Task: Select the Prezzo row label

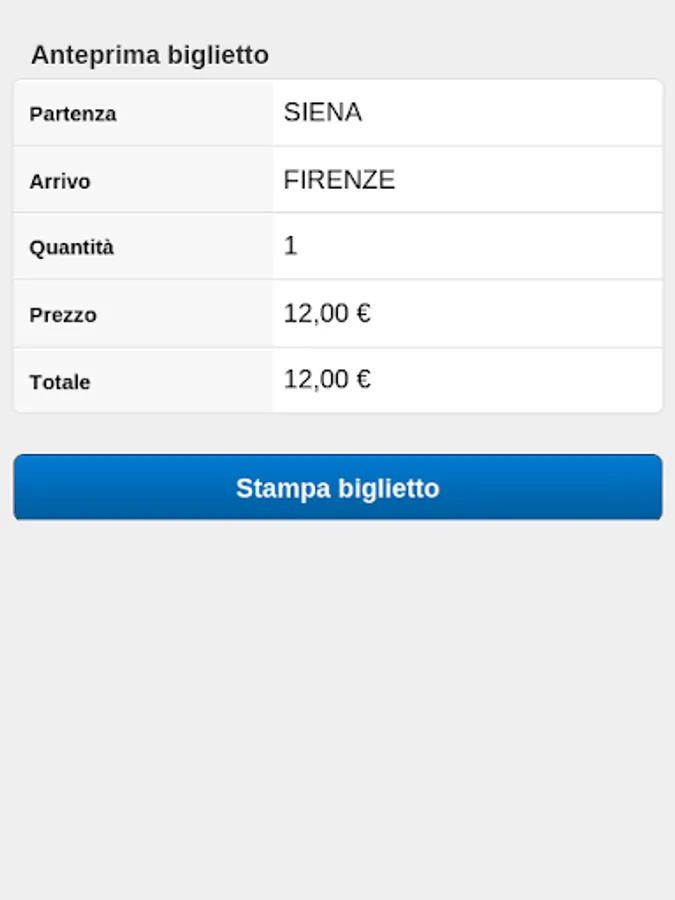Action: point(63,315)
